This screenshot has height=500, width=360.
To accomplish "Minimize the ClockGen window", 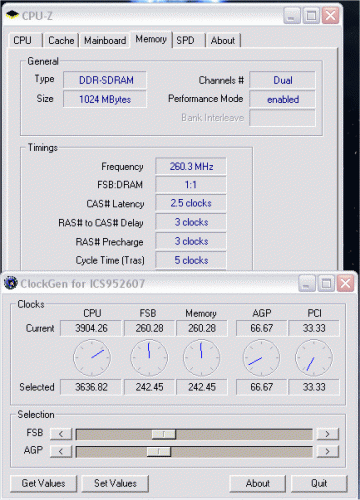I will tap(306, 284).
